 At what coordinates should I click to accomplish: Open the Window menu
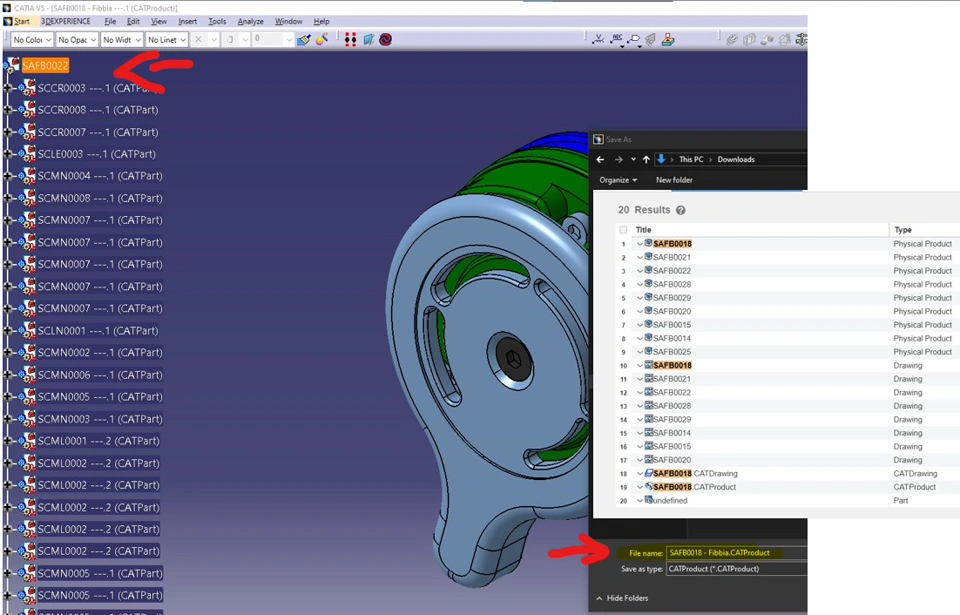(288, 21)
